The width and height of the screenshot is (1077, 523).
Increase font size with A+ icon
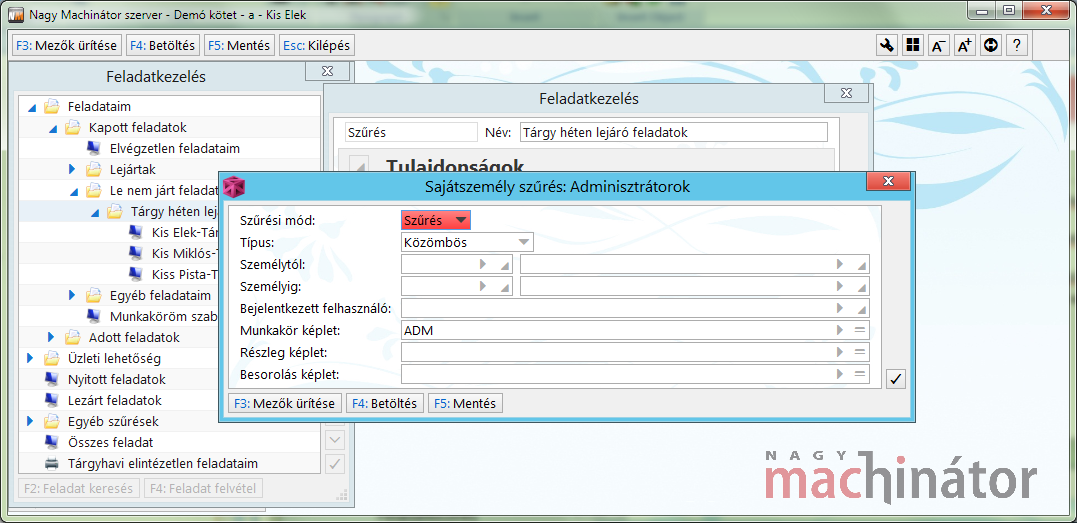(x=964, y=45)
